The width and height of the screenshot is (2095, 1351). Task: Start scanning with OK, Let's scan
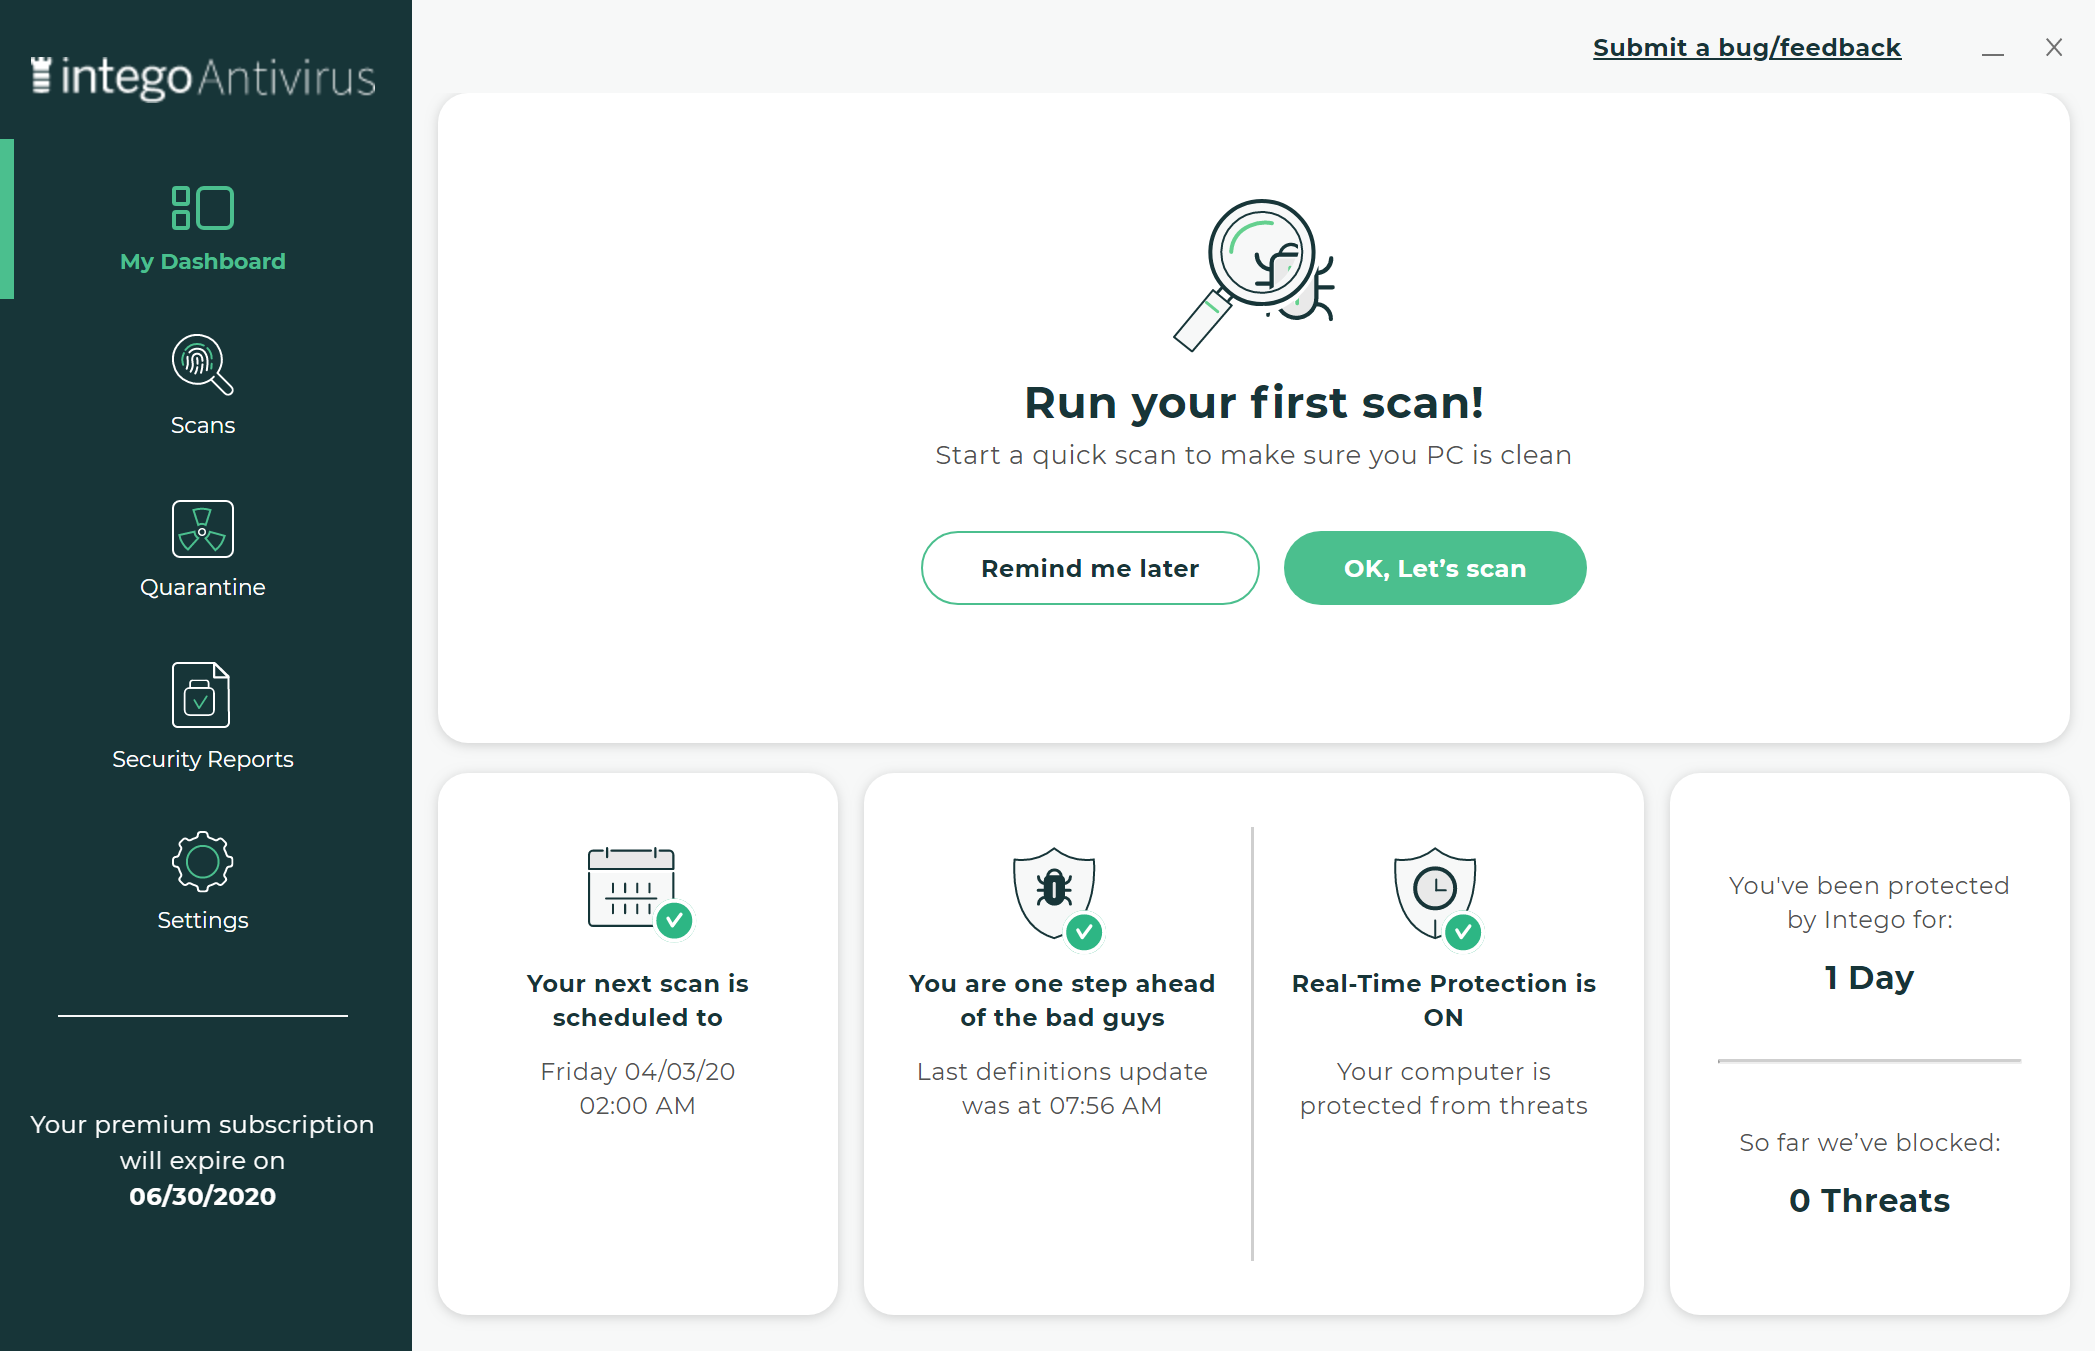1435,568
